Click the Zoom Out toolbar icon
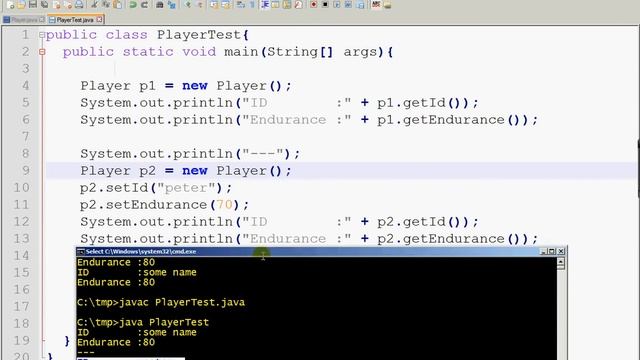This screenshot has width=640, height=360. pos(200,4)
